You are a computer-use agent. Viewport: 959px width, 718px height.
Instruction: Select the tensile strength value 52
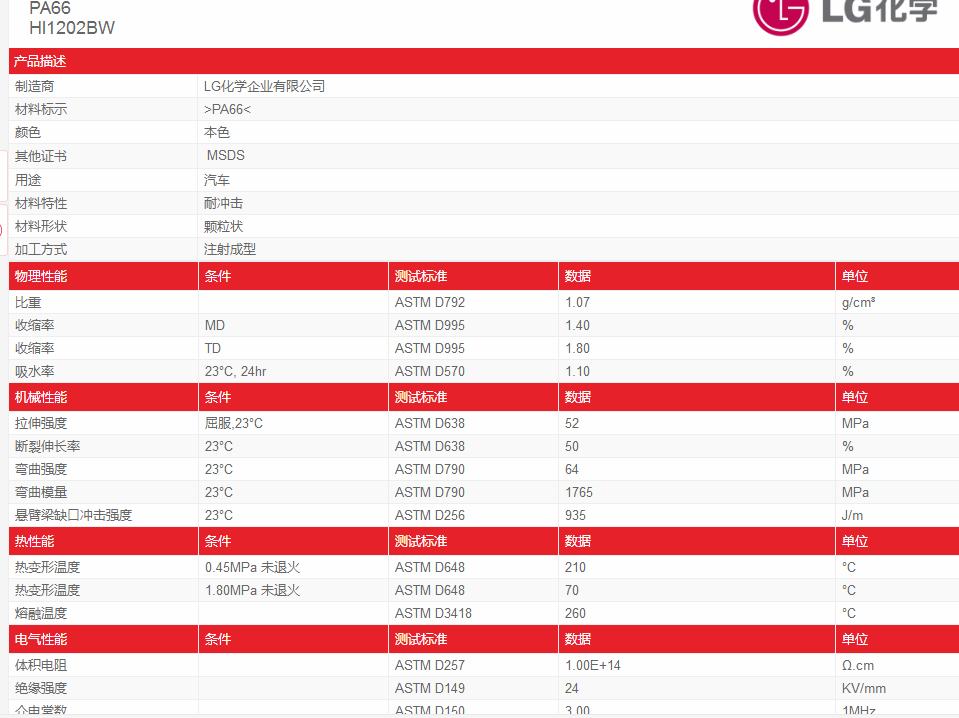tap(572, 423)
